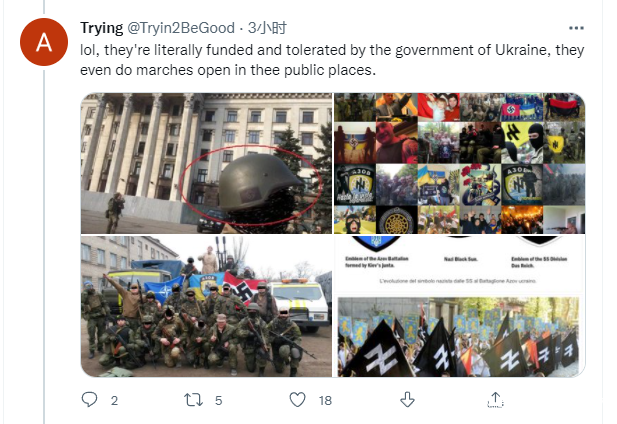The height and width of the screenshot is (424, 617).
Task: Open Trying display name link
Action: (102, 28)
